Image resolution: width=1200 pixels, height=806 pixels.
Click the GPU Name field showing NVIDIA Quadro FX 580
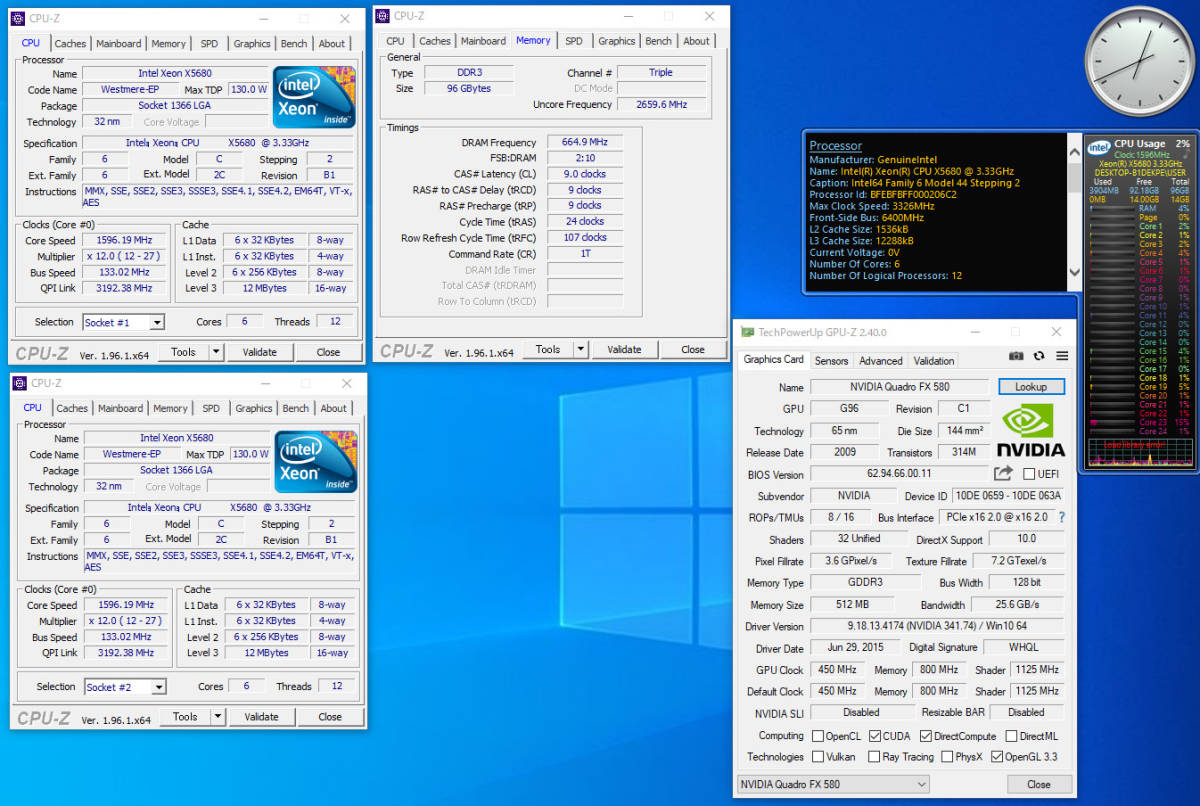tap(901, 387)
